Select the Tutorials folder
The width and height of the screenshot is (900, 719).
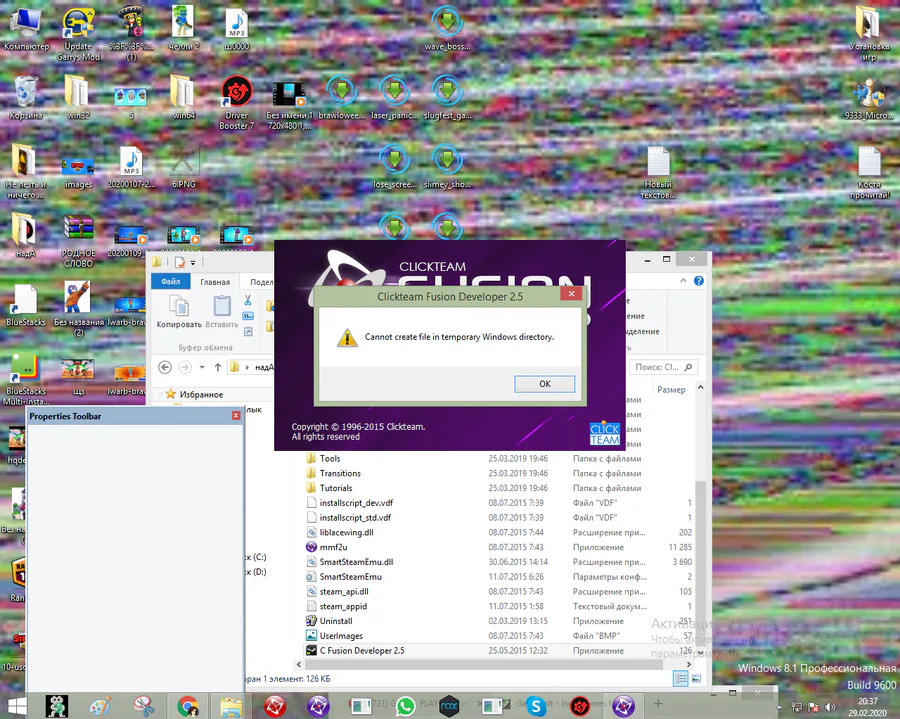(336, 488)
